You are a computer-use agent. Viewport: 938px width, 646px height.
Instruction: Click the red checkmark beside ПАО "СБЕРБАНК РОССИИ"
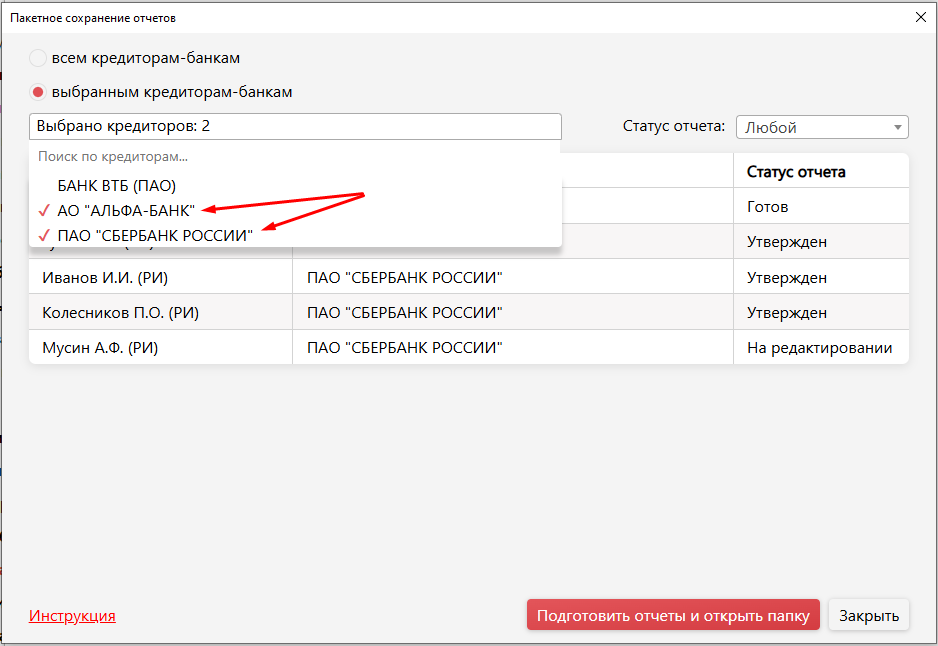[43, 234]
